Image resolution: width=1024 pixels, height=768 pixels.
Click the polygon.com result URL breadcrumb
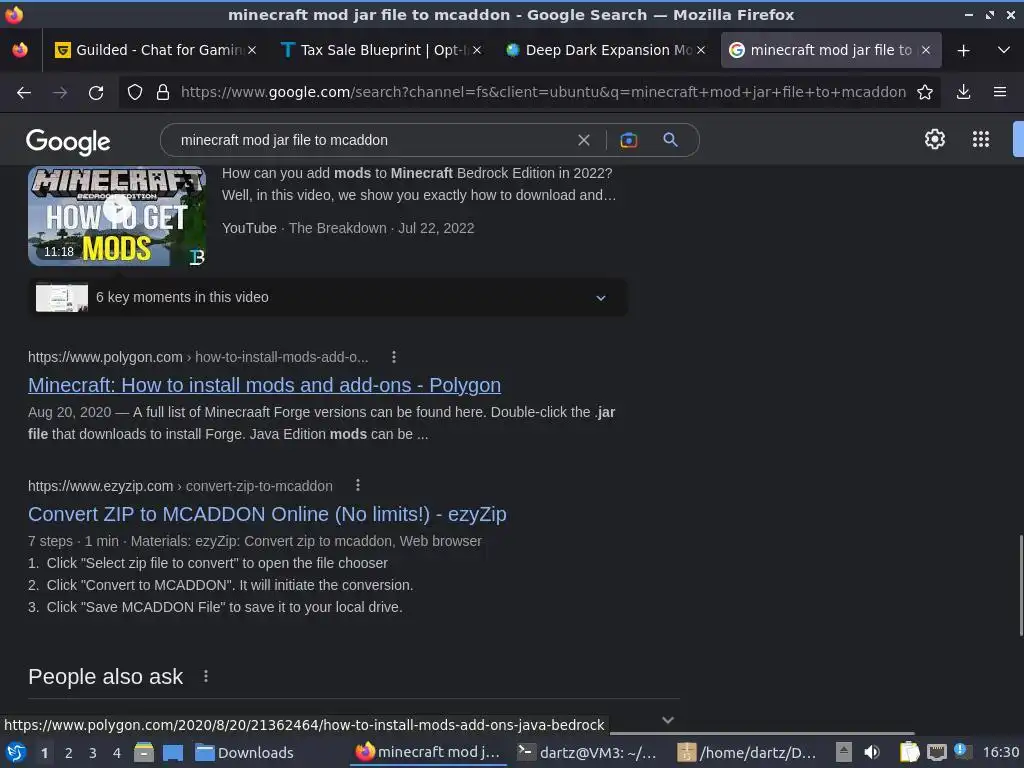pyautogui.click(x=198, y=357)
